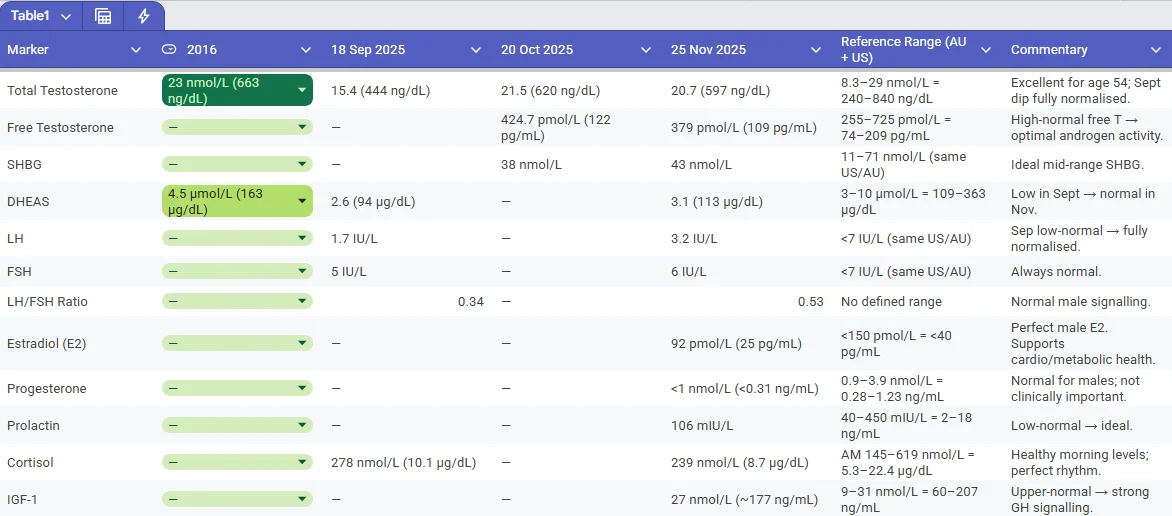
Task: Open the 25 Nov 2025 column filter arrow
Action: click(x=816, y=50)
